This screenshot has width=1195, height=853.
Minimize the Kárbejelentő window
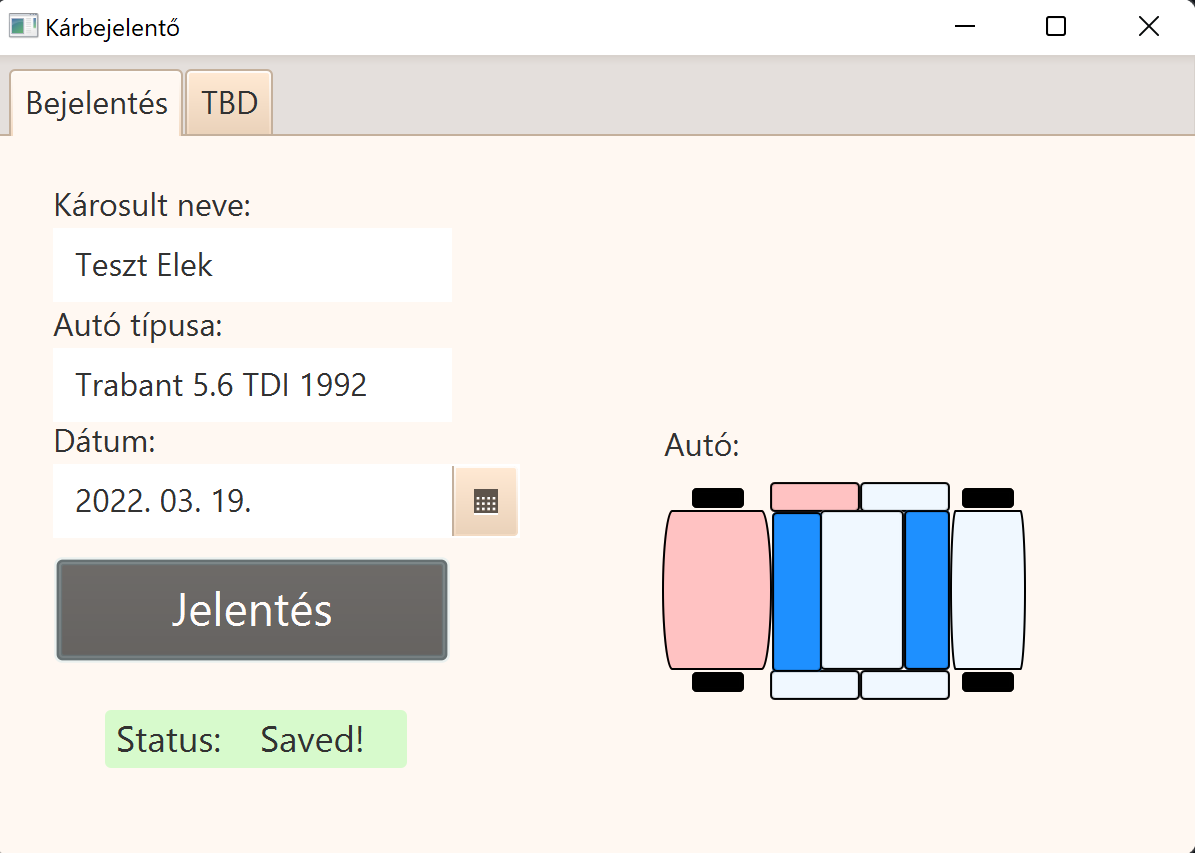965,27
